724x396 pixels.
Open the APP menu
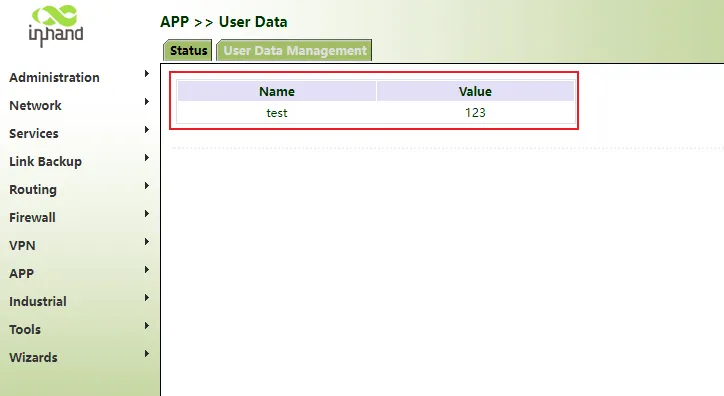21,274
